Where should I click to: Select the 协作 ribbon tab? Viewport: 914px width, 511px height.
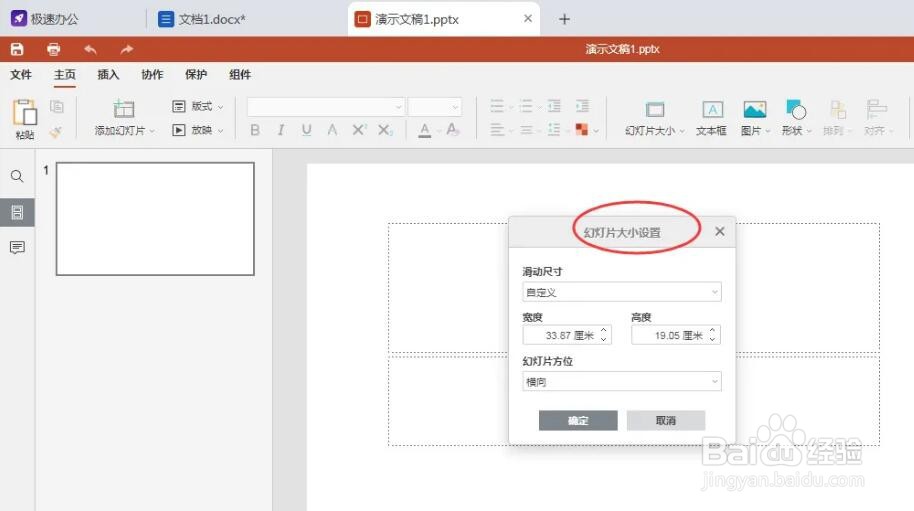coord(152,75)
